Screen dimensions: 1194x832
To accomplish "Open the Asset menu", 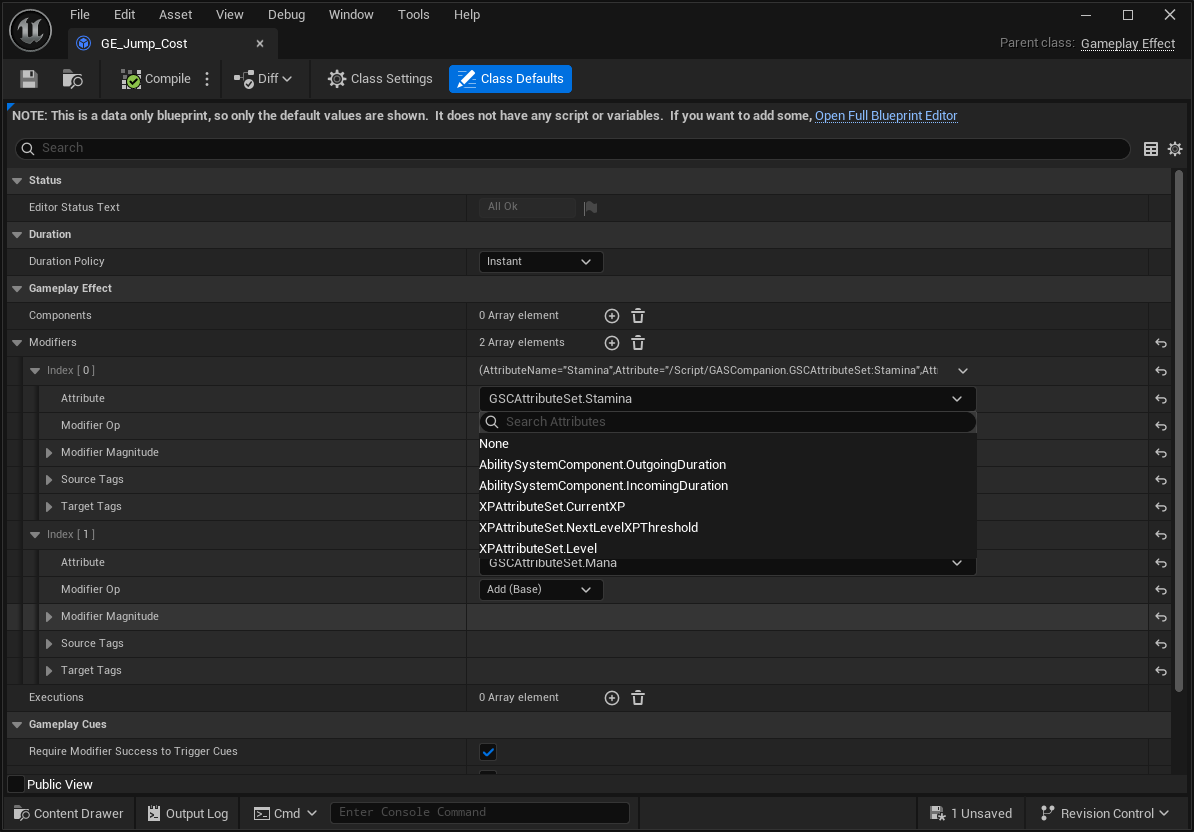I will pos(175,14).
